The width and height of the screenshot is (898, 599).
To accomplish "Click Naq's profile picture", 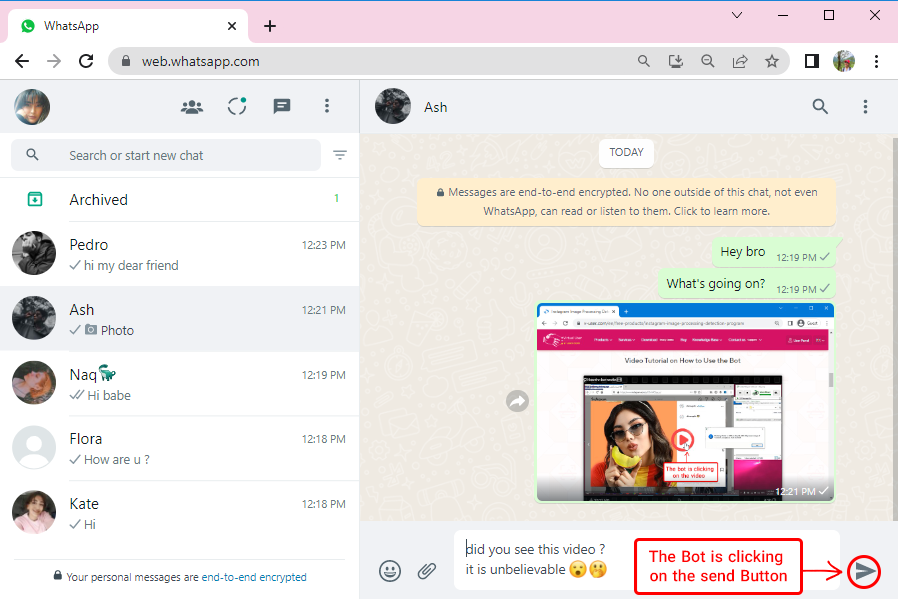I will coord(34,383).
